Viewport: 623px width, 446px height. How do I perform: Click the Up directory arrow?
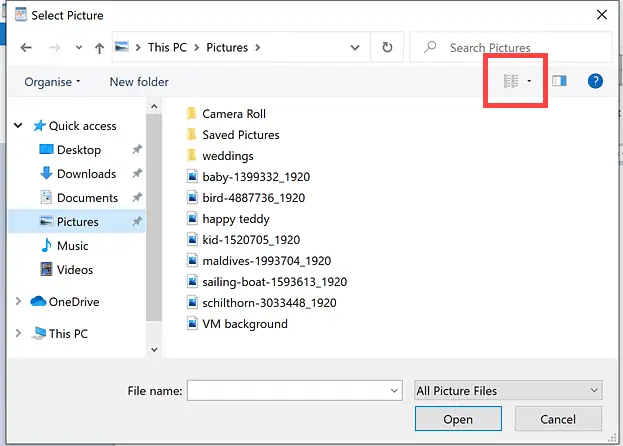[99, 47]
